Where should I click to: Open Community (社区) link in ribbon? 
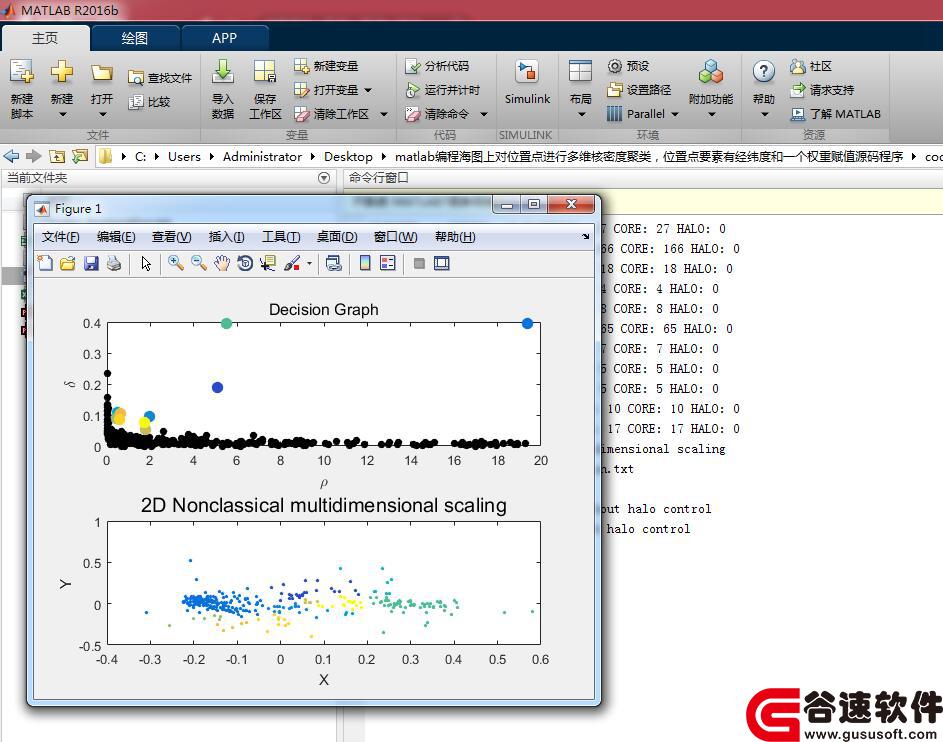click(x=811, y=66)
